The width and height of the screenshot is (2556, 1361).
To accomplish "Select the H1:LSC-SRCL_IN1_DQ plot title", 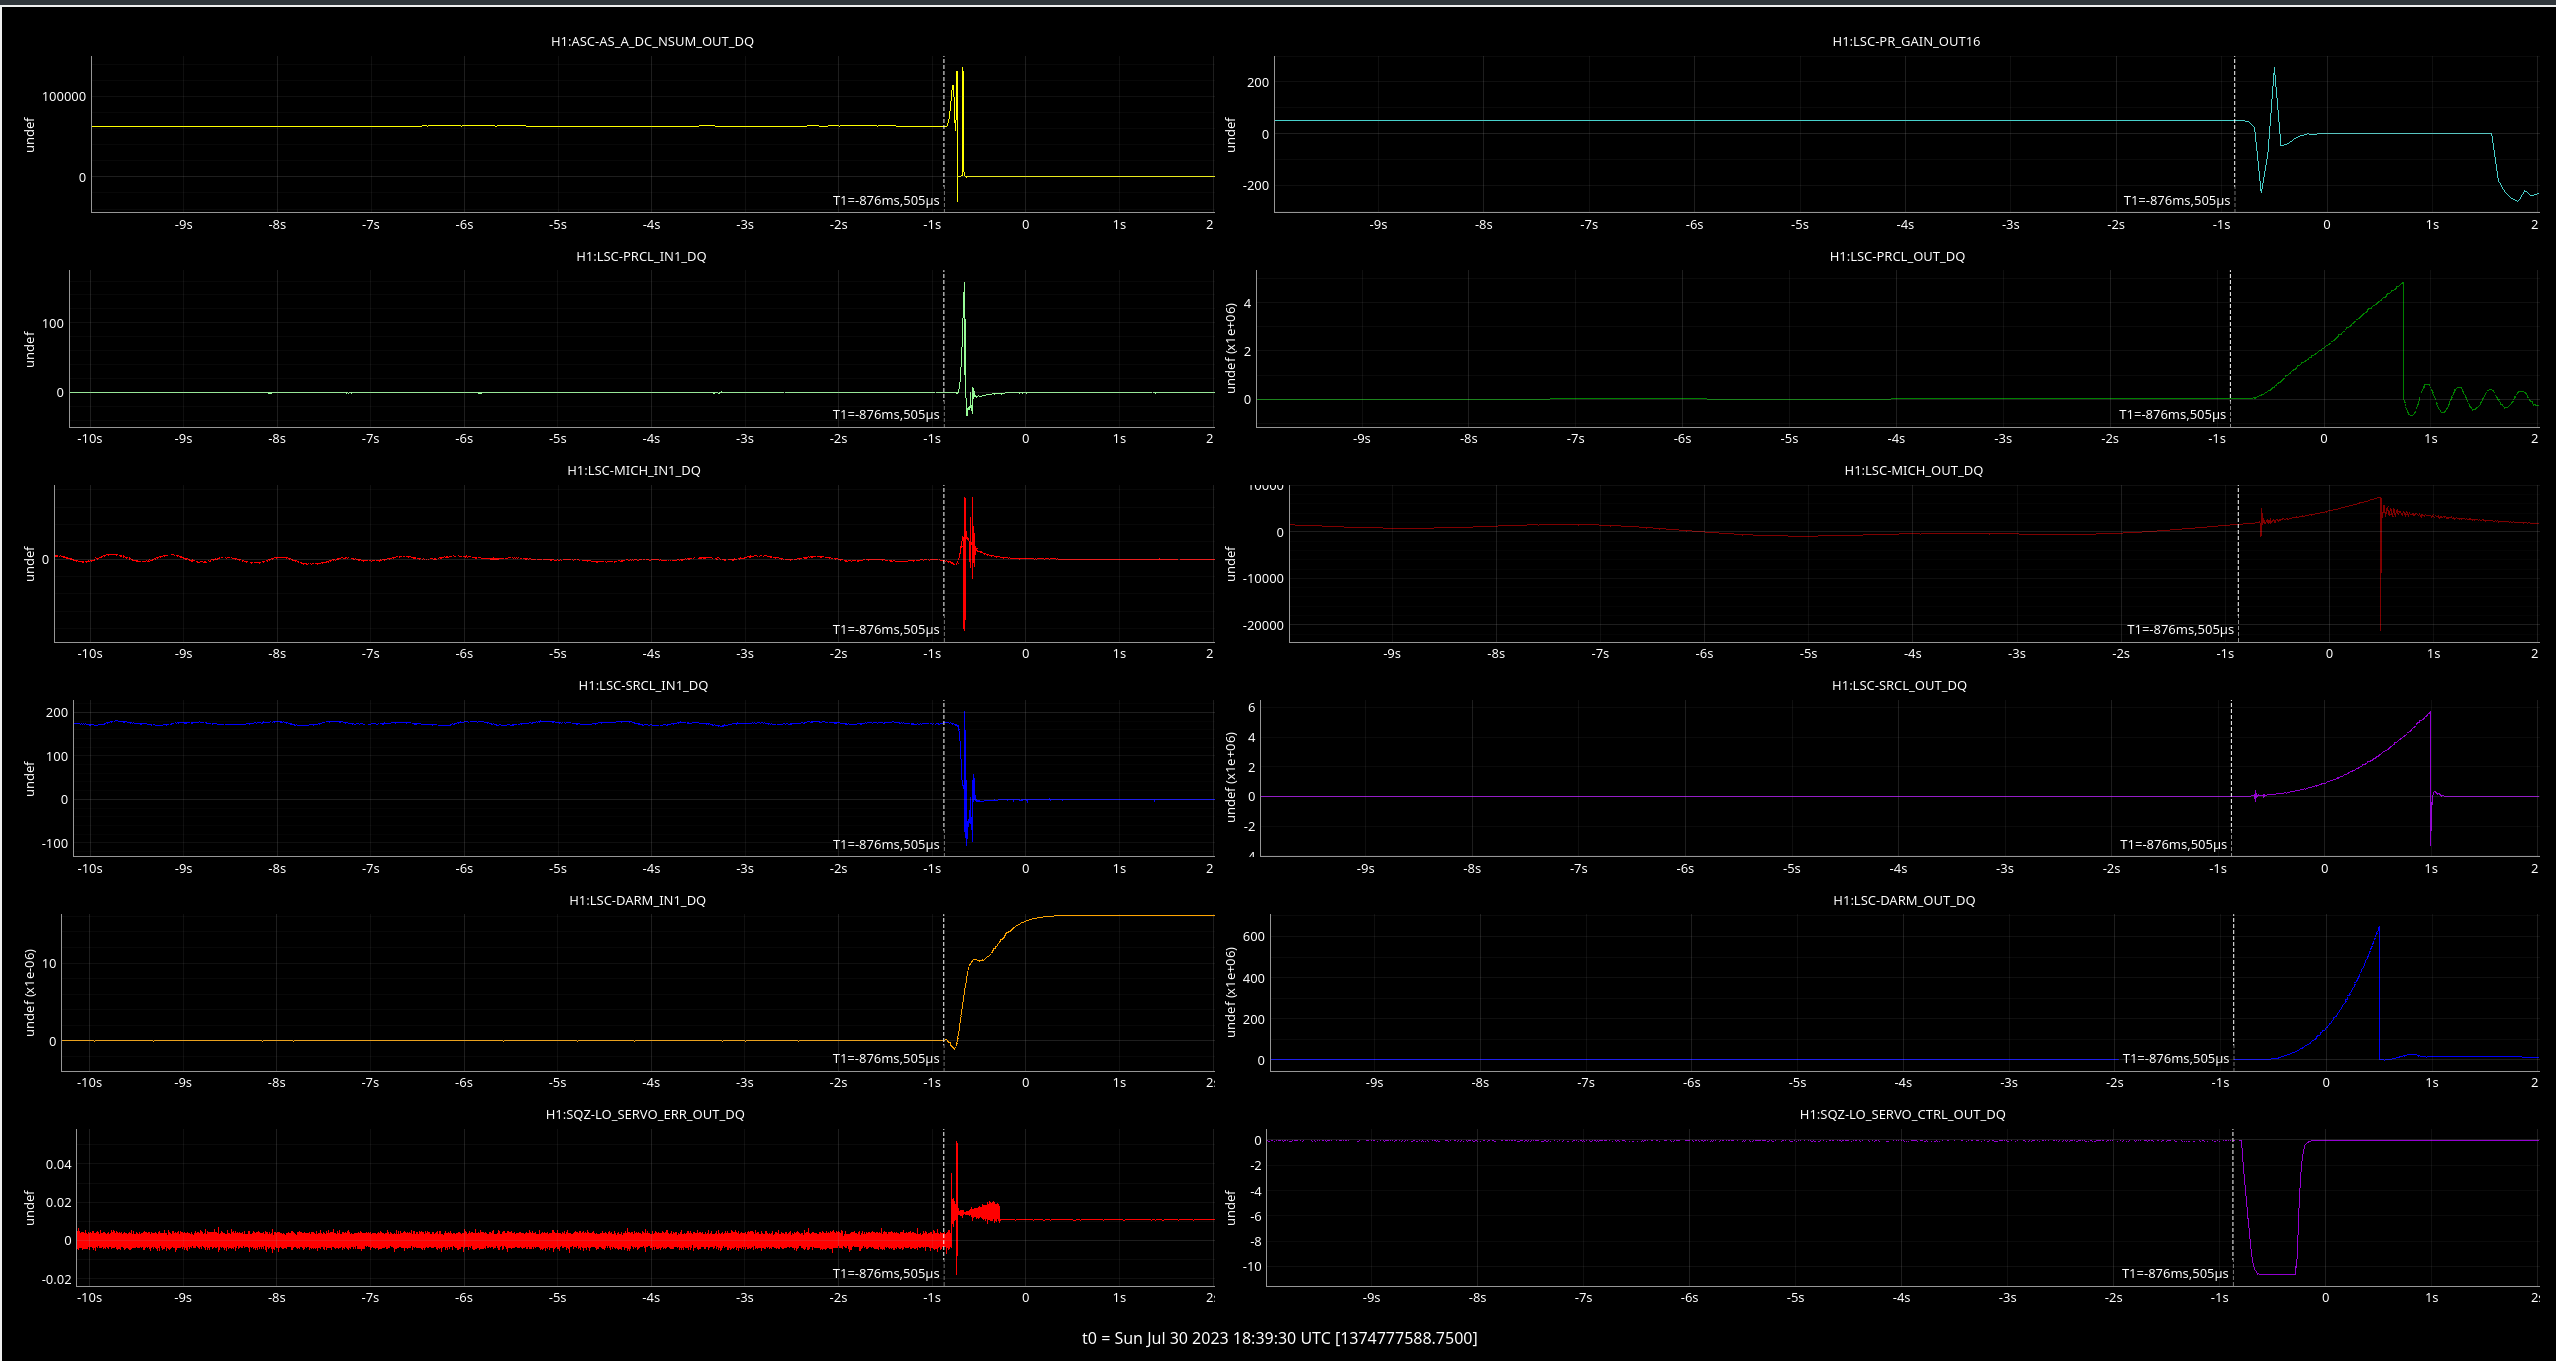I will 642,686.
